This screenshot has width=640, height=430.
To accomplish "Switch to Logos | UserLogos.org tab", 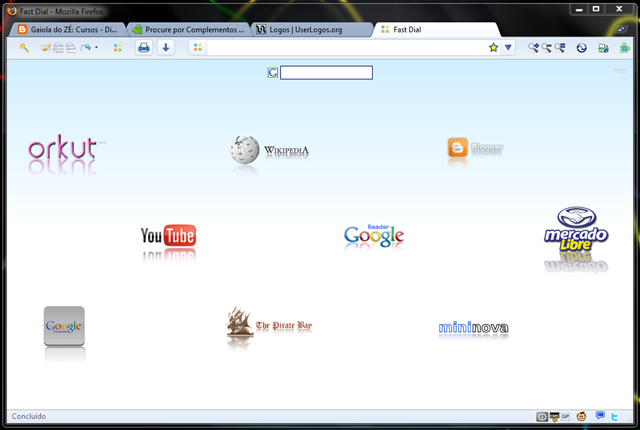I will (312, 30).
